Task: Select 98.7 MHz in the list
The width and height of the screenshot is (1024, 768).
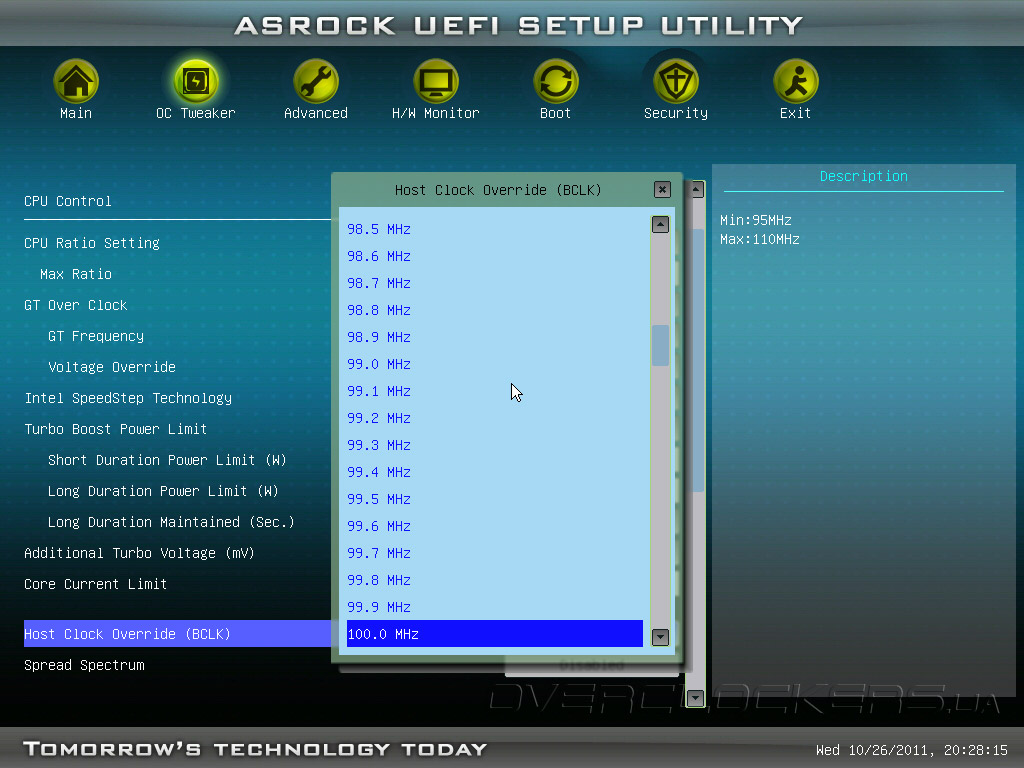Action: (x=379, y=283)
